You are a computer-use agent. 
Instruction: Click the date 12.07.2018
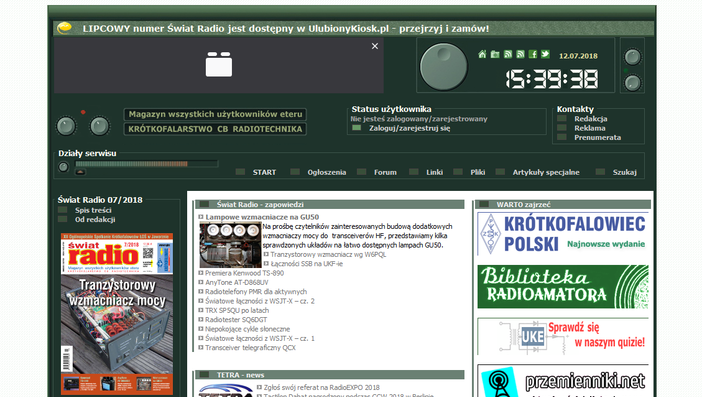click(578, 56)
